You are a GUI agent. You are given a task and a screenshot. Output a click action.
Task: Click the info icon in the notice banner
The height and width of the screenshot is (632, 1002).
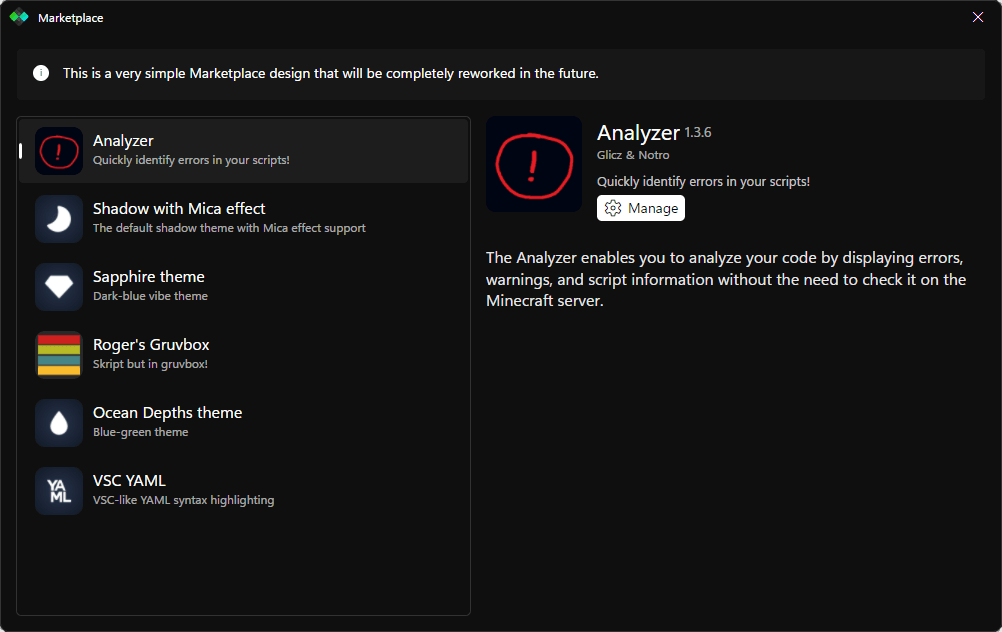[x=41, y=73]
